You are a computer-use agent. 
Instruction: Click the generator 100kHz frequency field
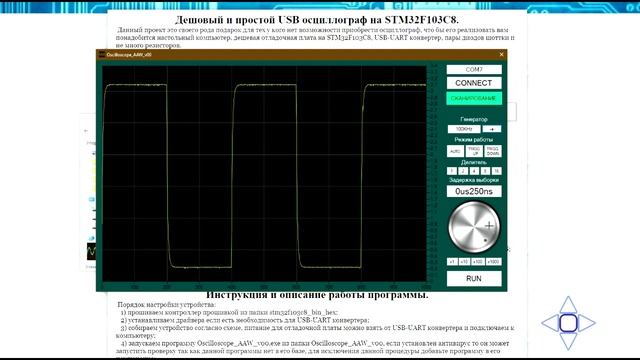point(464,129)
